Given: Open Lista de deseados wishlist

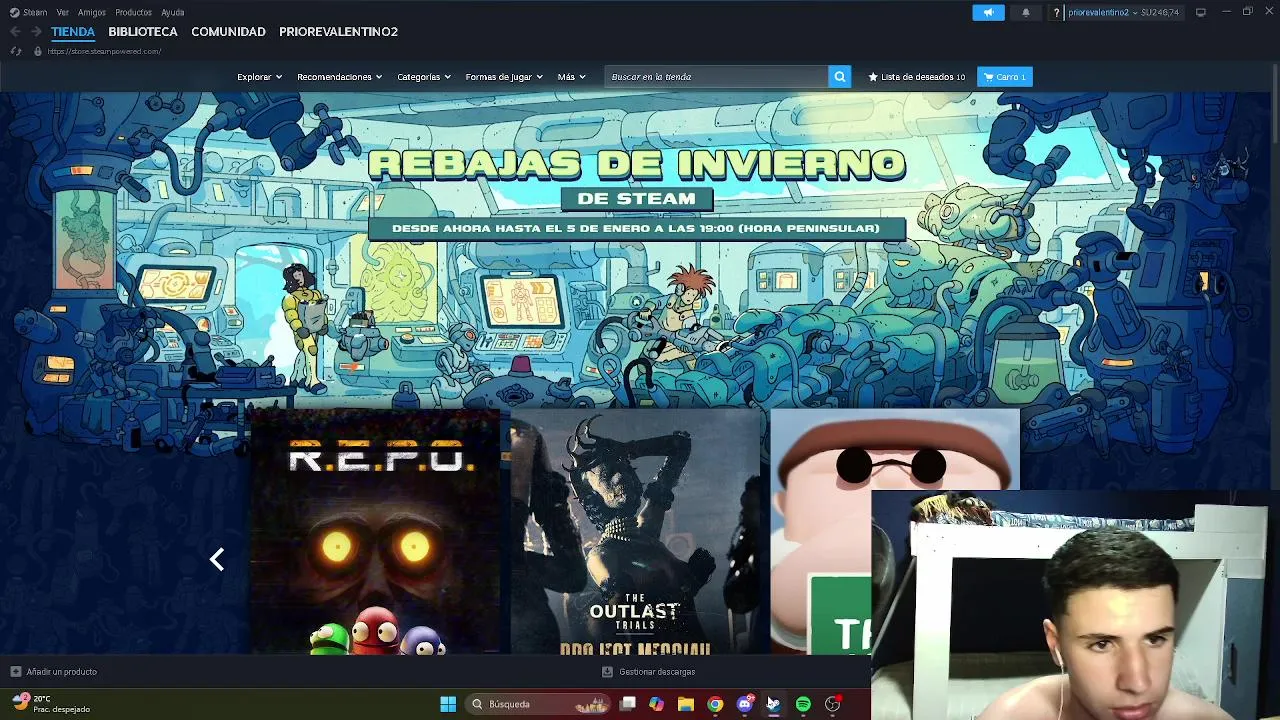Looking at the screenshot, I should tap(916, 77).
